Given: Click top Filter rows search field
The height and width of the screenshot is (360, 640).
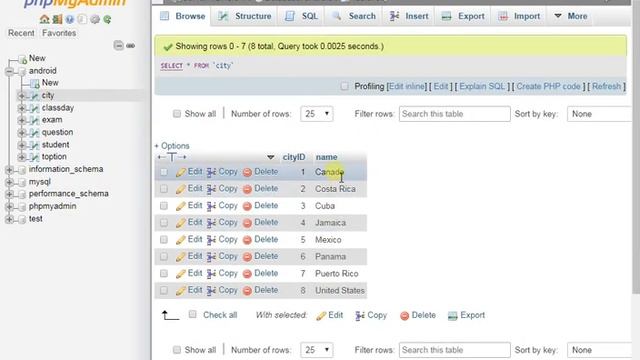Looking at the screenshot, I should pos(455,114).
